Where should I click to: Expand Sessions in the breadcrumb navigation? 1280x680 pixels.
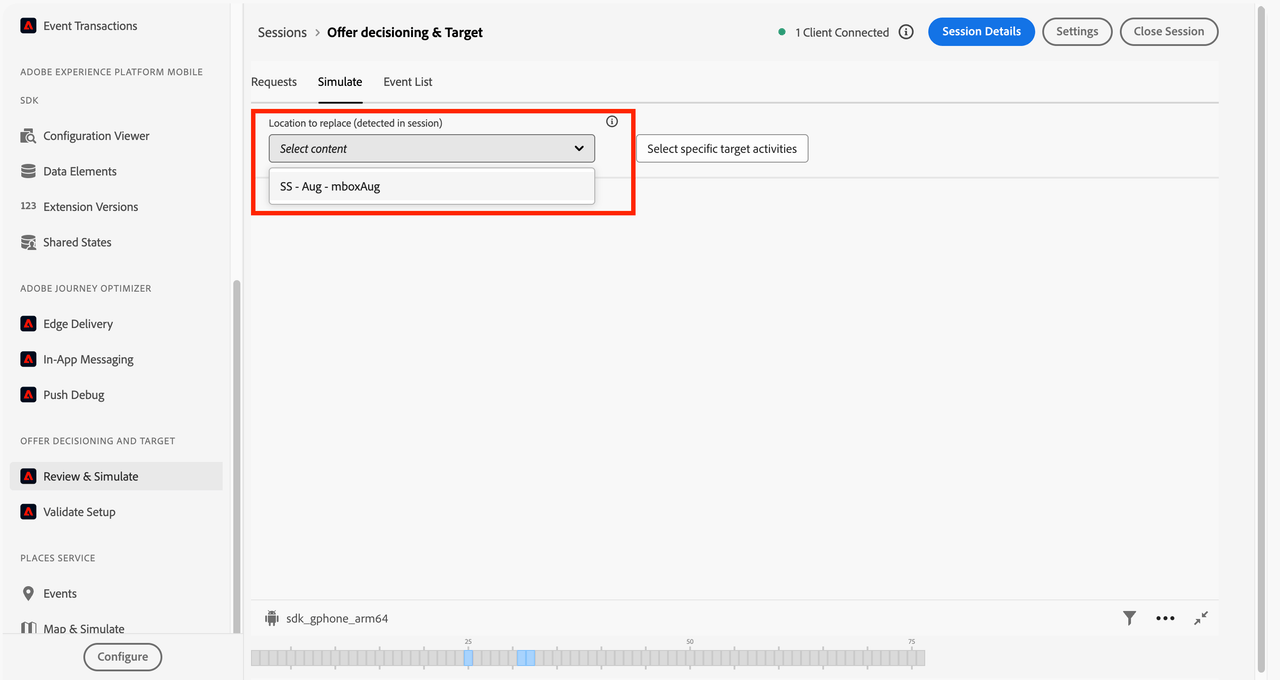coord(281,32)
